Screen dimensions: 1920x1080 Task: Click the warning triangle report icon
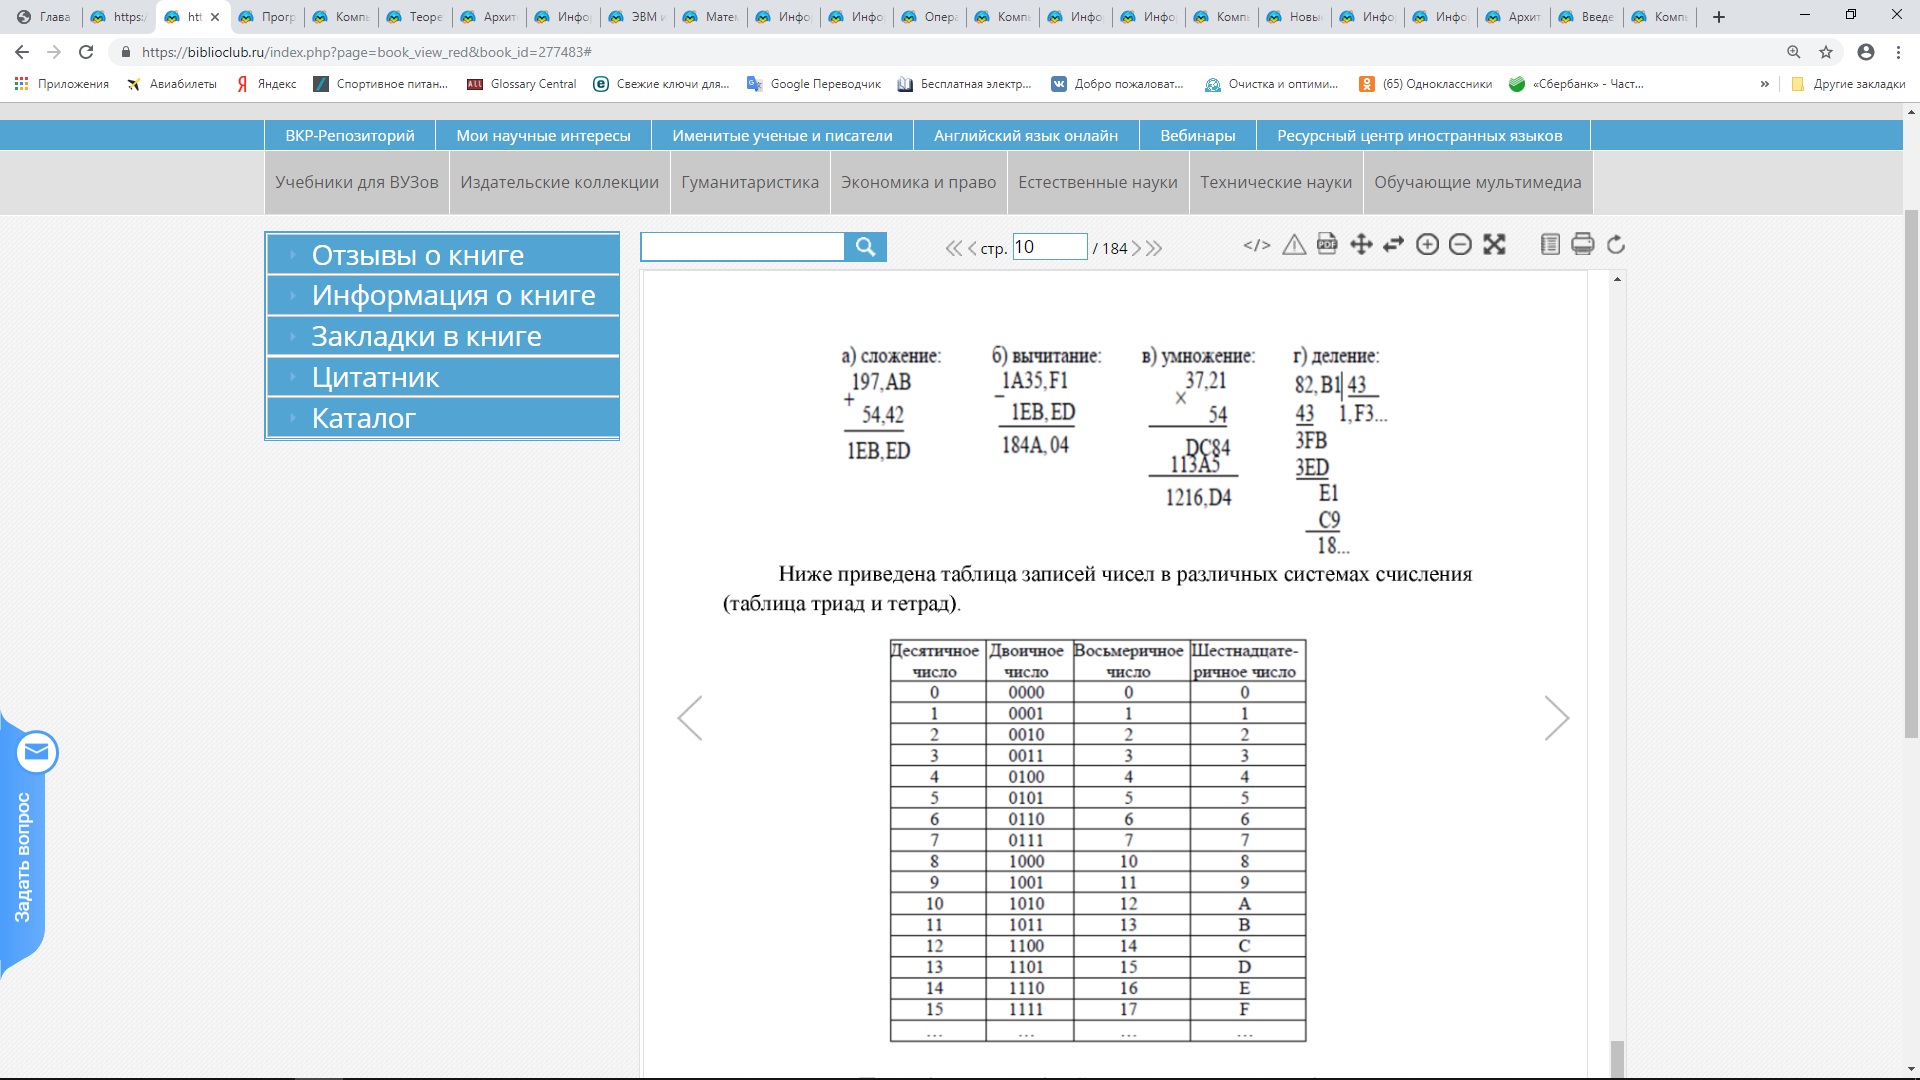tap(1294, 245)
